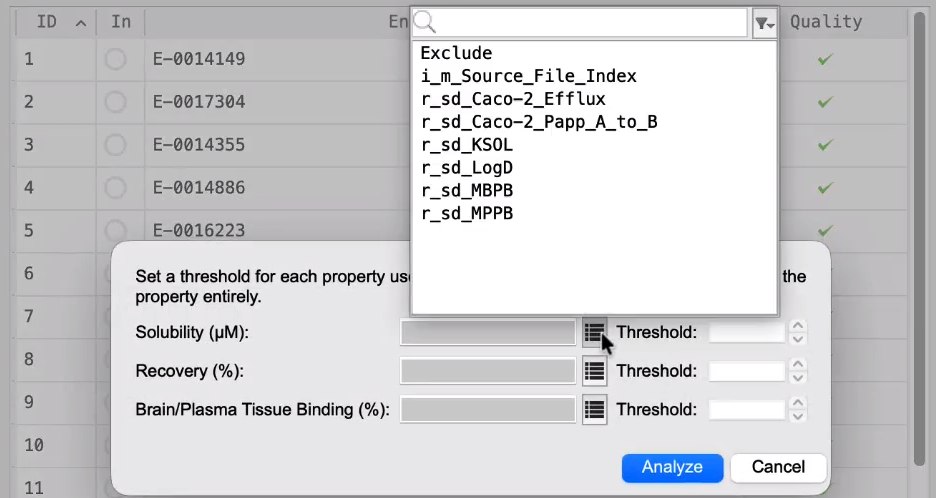Click the Analyze button

pos(672,468)
